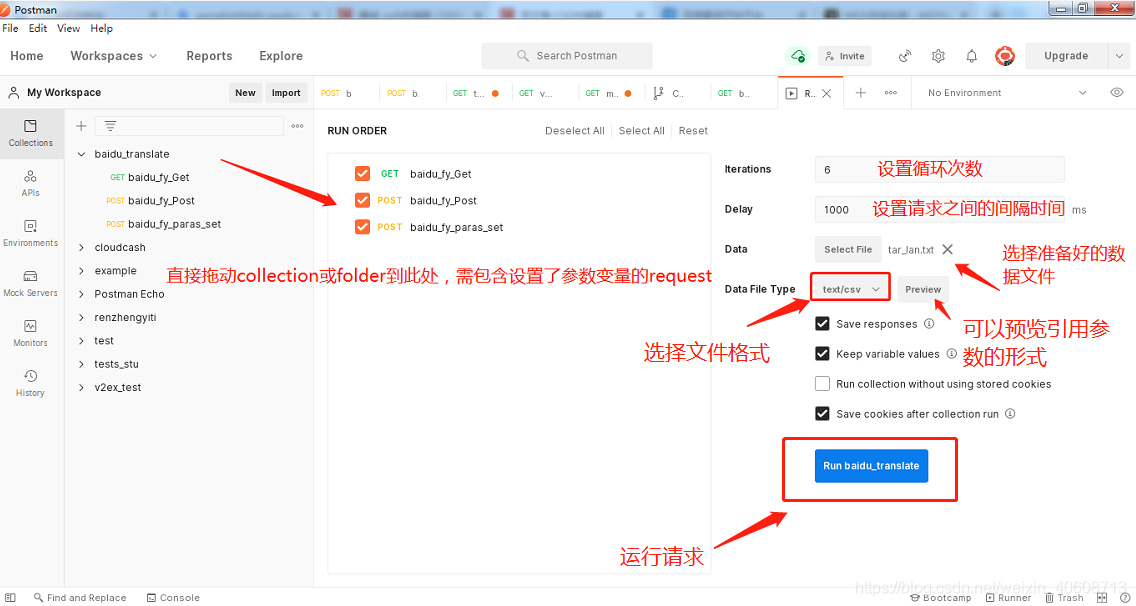Open Postman settings gear icon
This screenshot has height=606, width=1136.
[938, 56]
